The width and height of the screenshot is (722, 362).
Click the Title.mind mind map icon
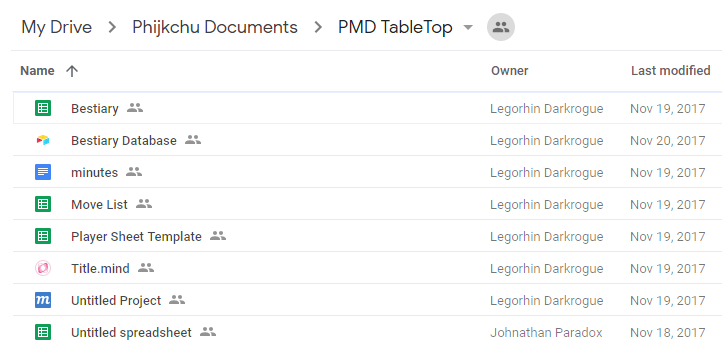click(x=43, y=268)
